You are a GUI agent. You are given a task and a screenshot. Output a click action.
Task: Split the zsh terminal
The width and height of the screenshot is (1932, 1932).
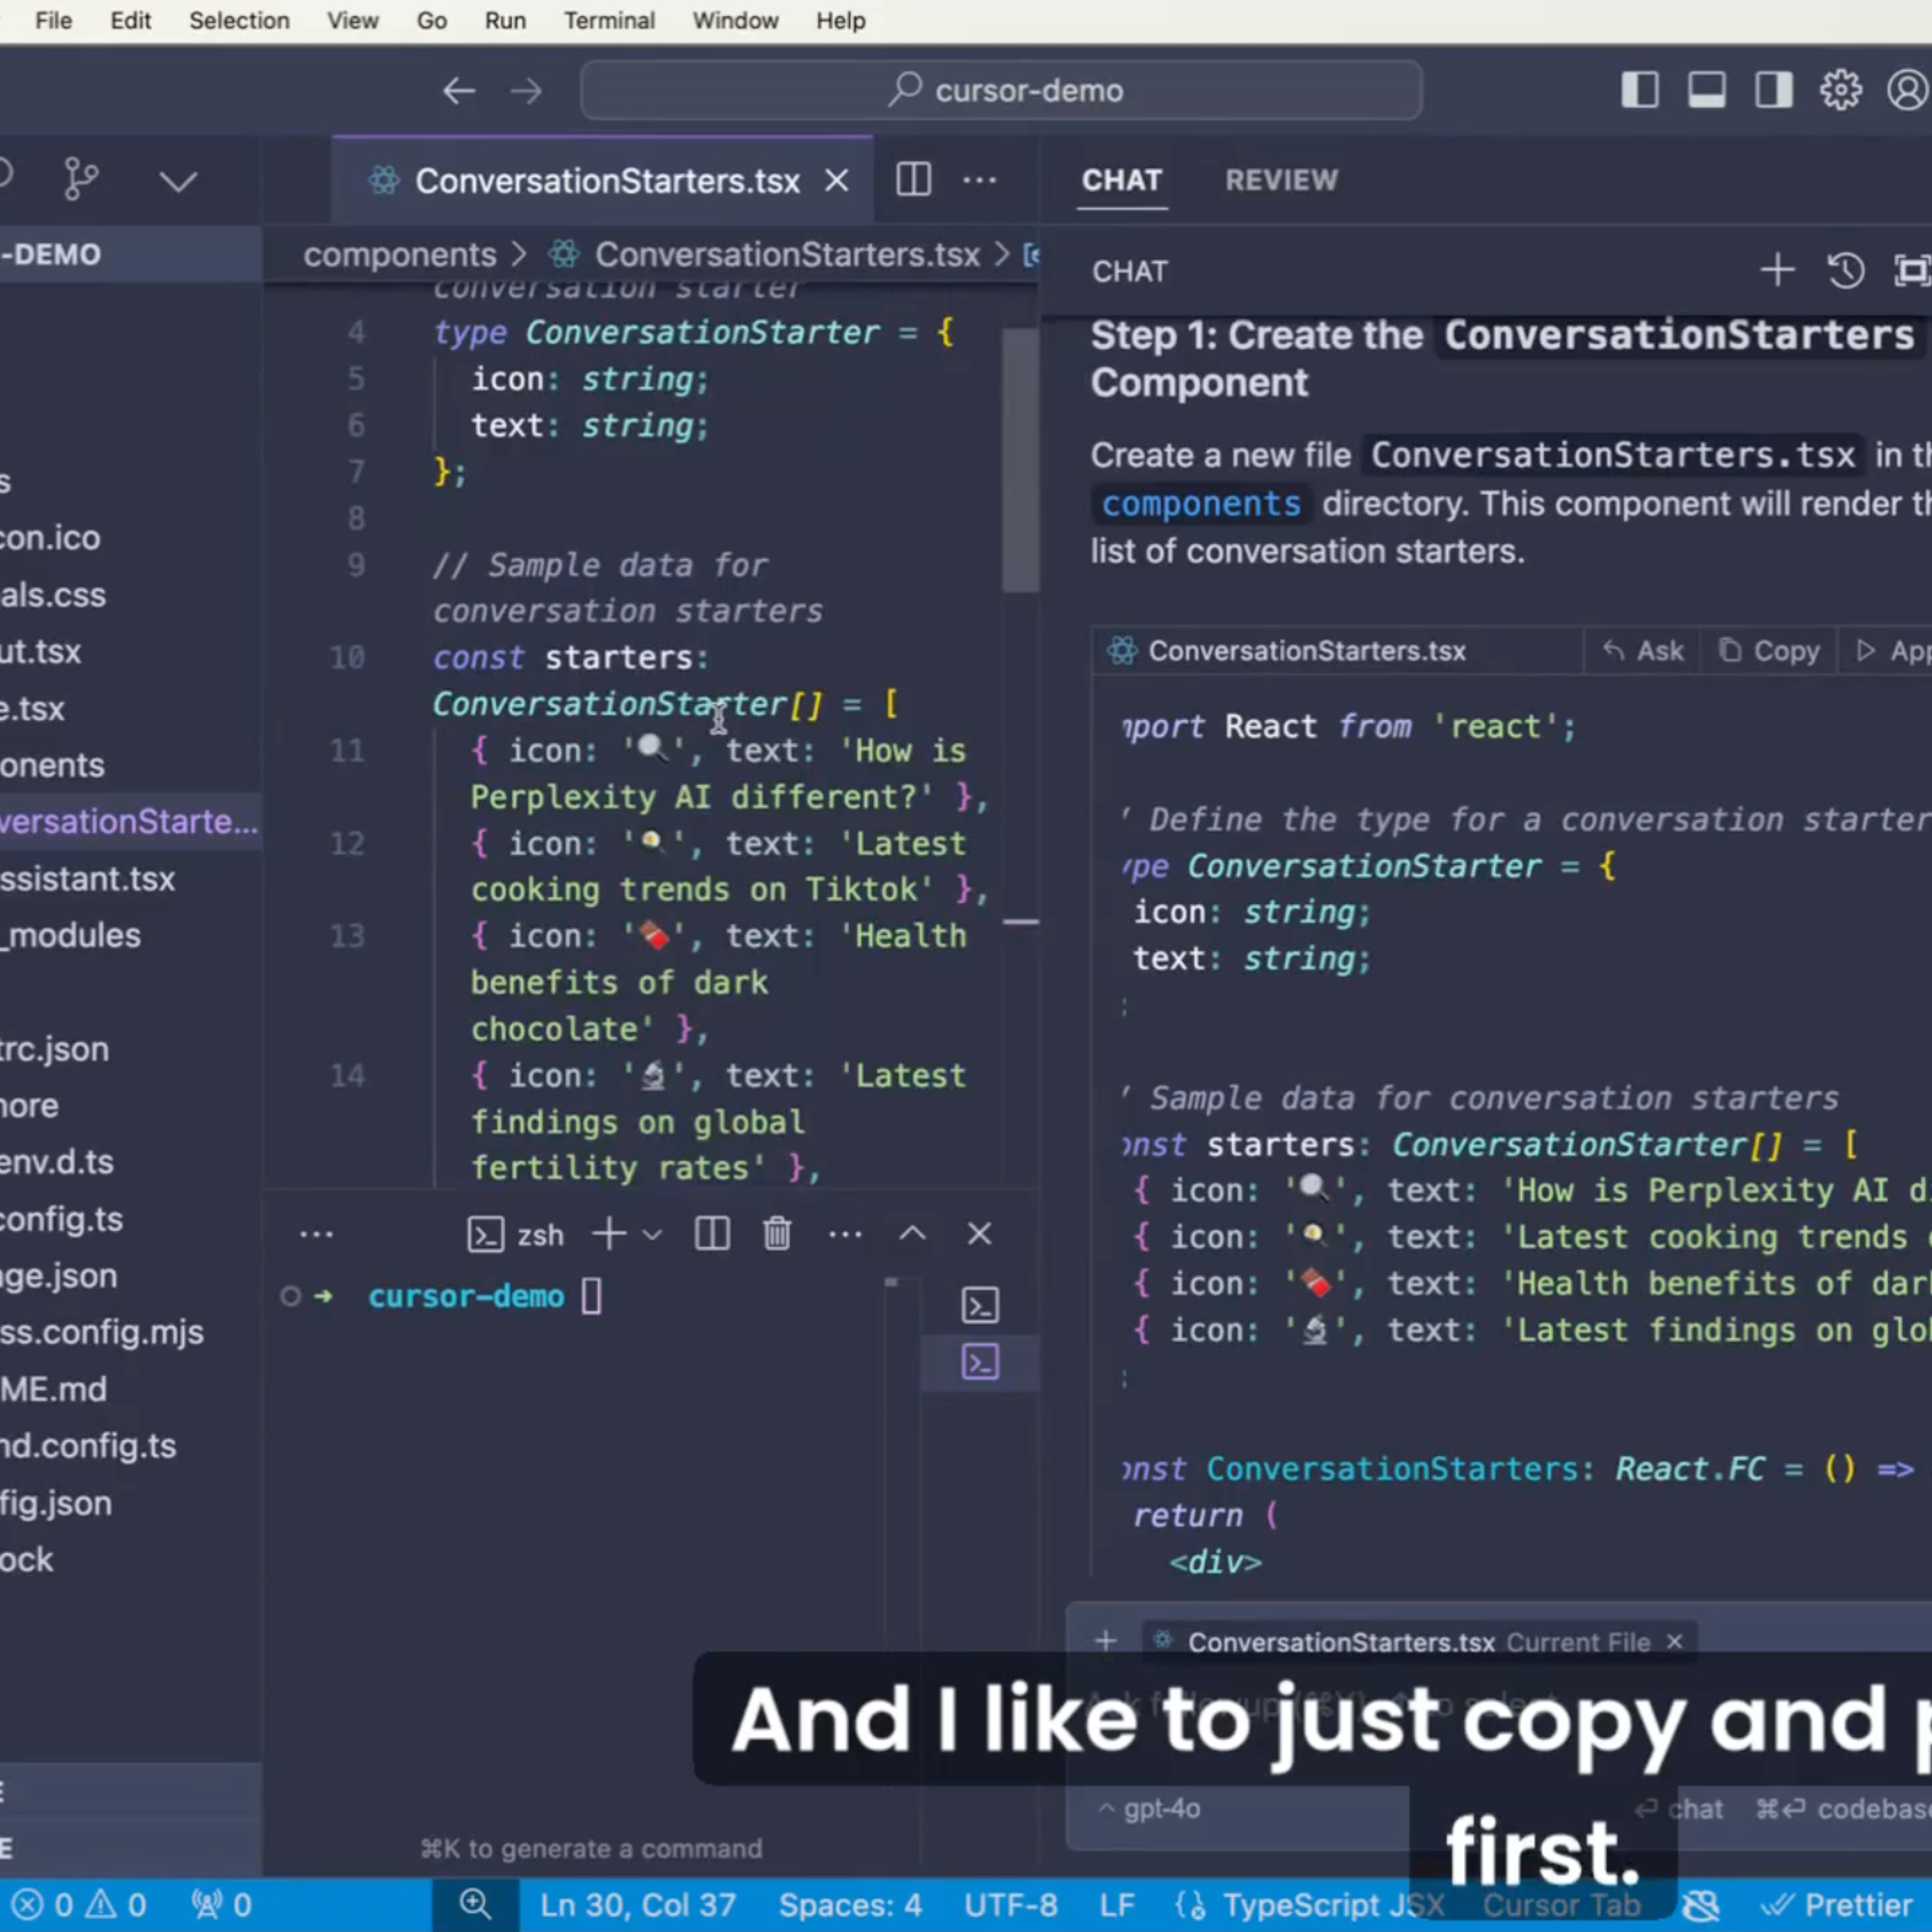tap(712, 1234)
